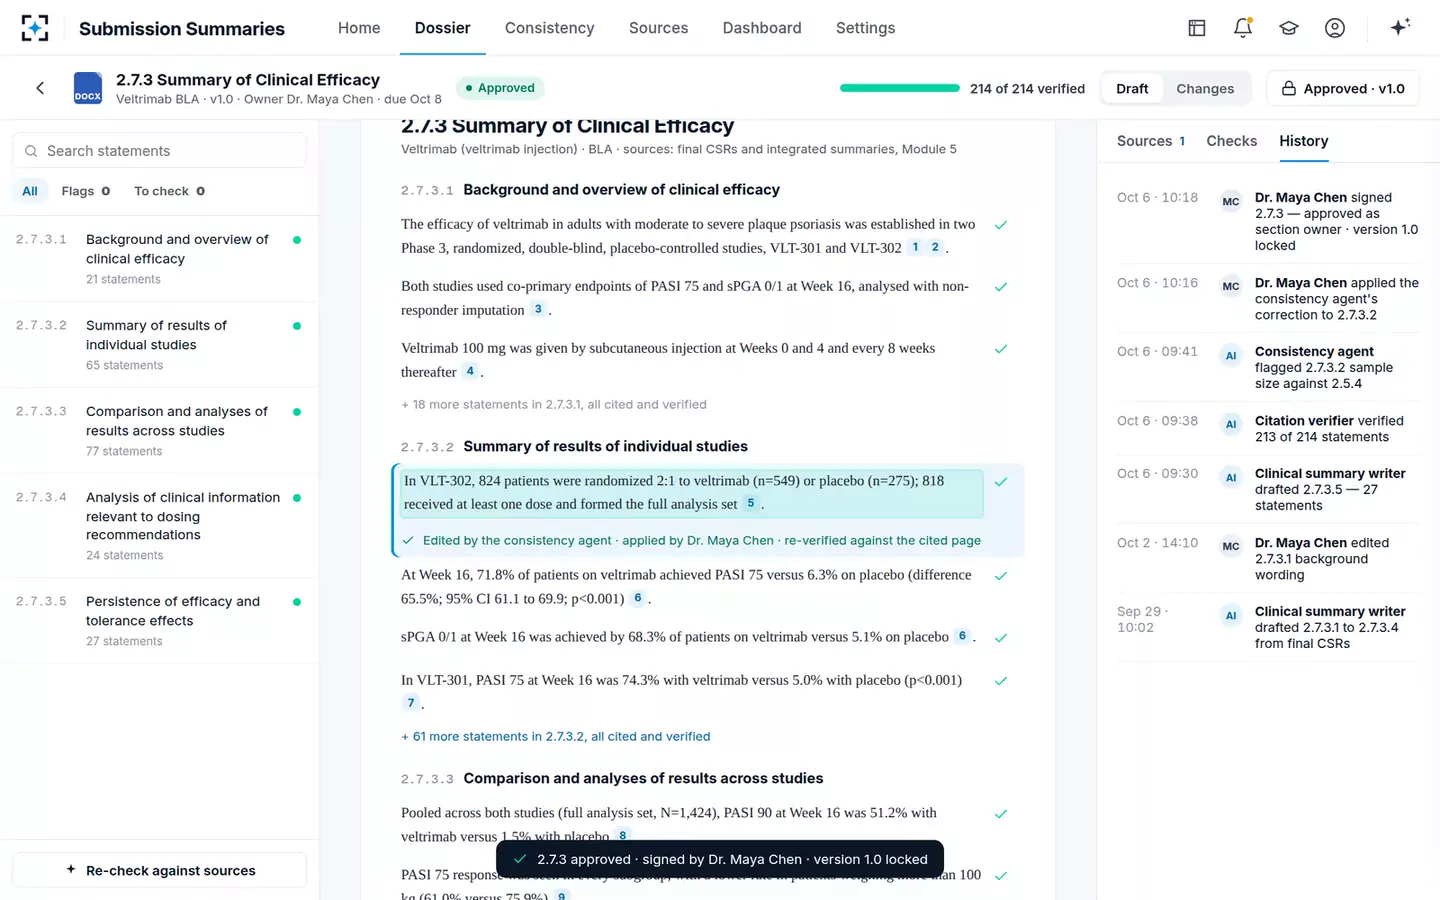Open the Dashboard navigation link
1440x900 pixels.
coord(762,28)
